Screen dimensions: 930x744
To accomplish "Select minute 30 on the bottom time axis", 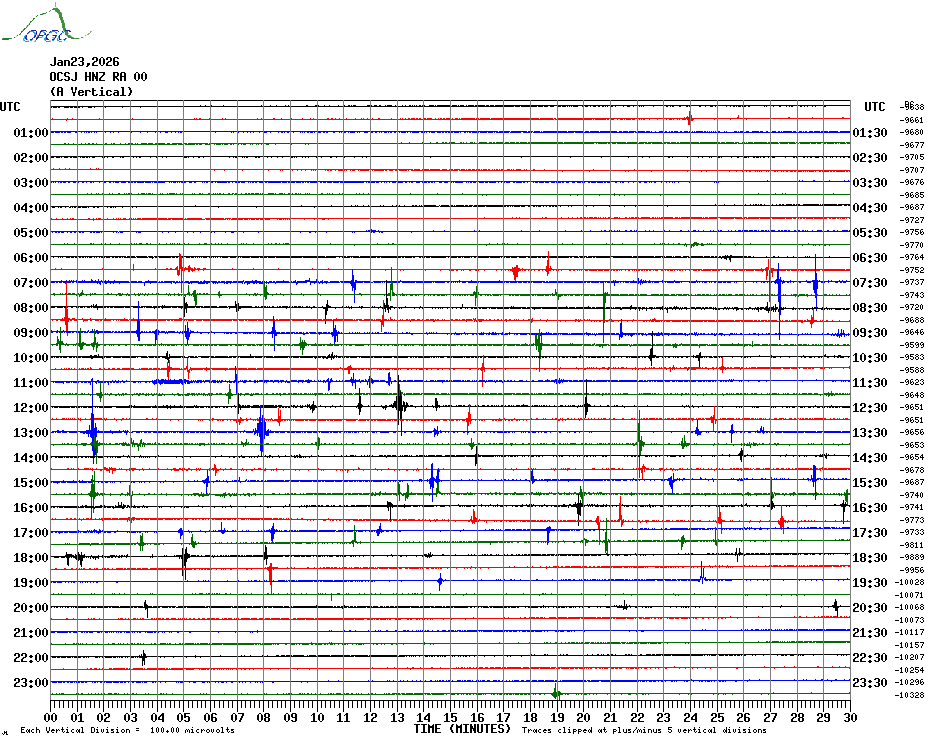I will [849, 717].
